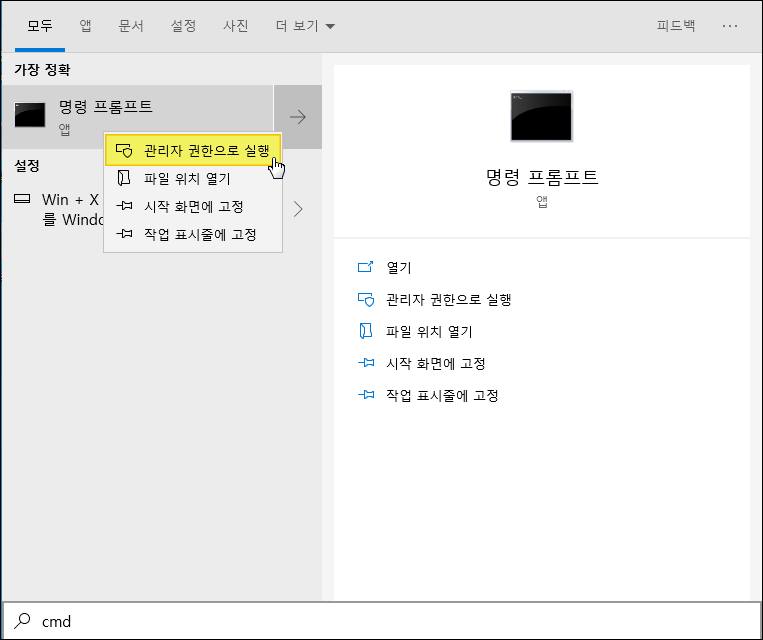This screenshot has height=640, width=763.
Task: Click pin icon beside 작업 표시줄에 고정 in preview pane
Action: (366, 395)
